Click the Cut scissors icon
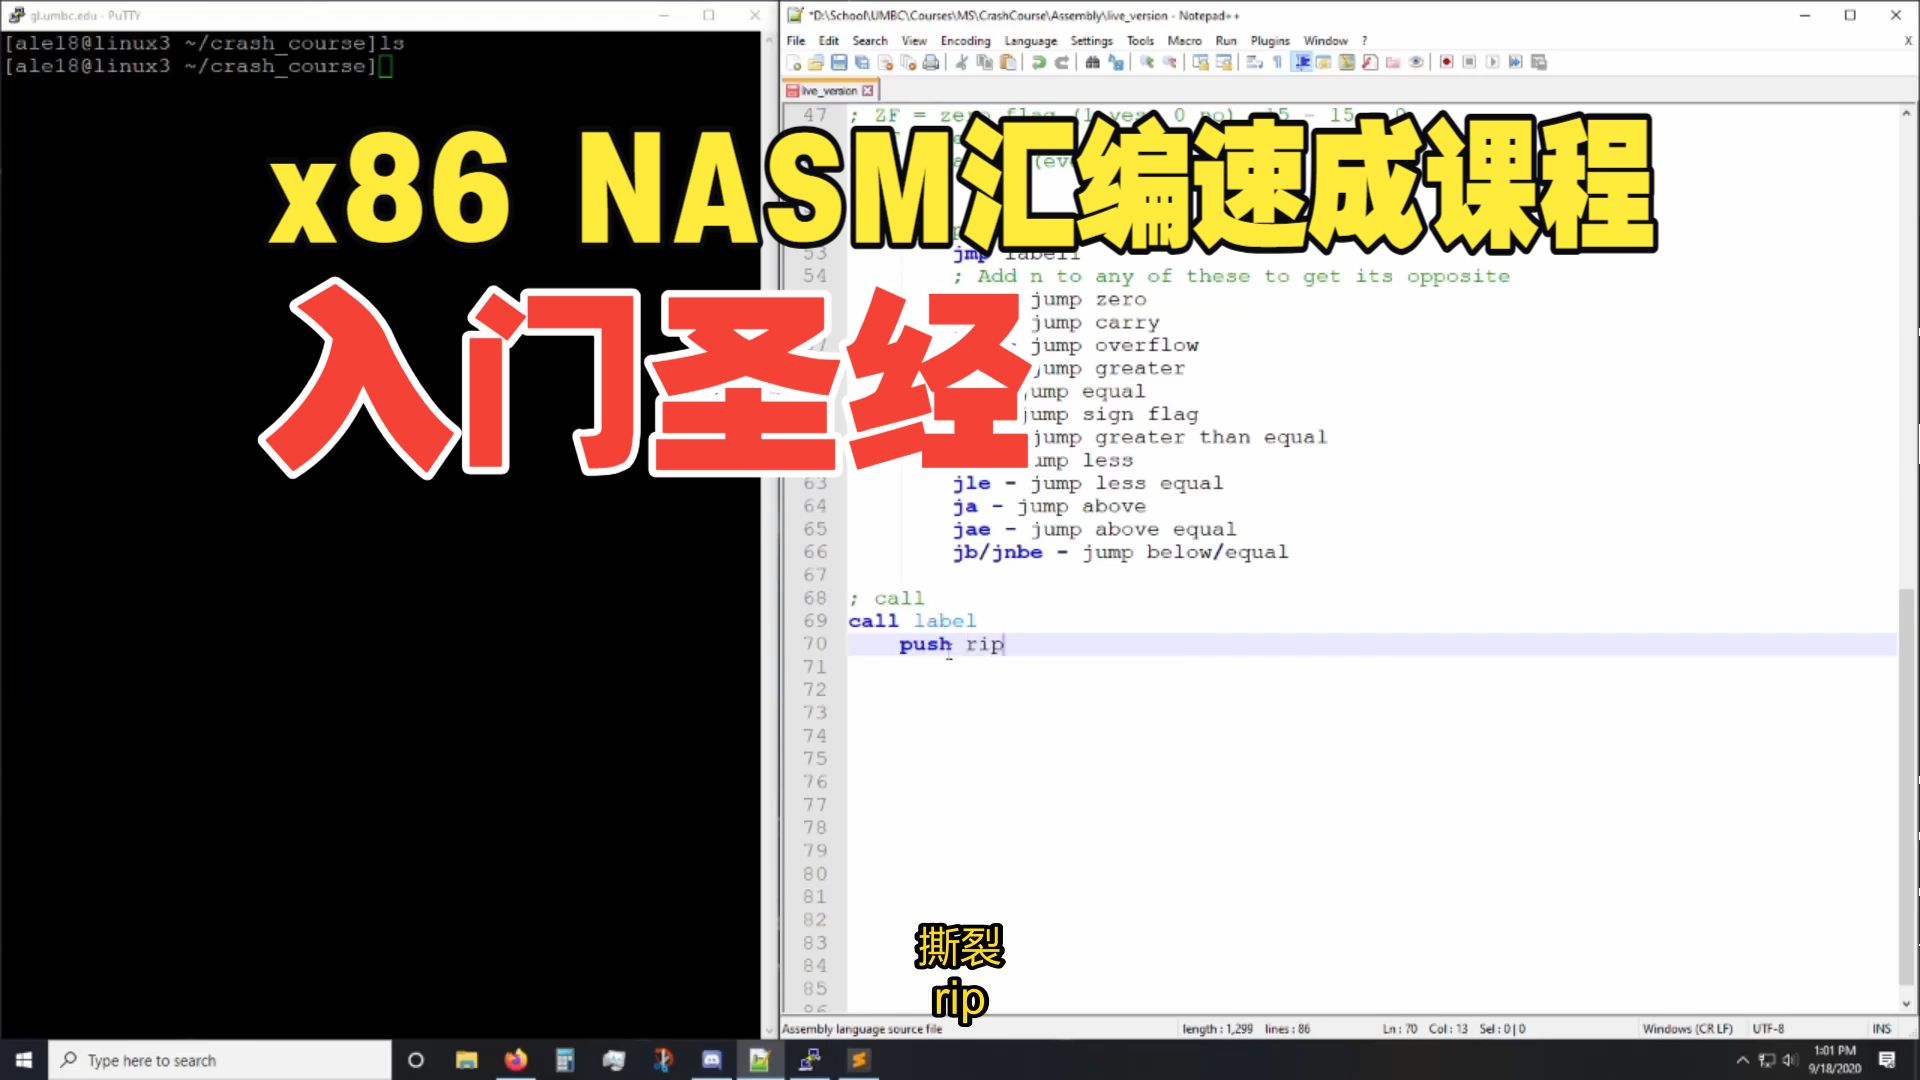Viewport: 1920px width, 1080px height. point(961,62)
